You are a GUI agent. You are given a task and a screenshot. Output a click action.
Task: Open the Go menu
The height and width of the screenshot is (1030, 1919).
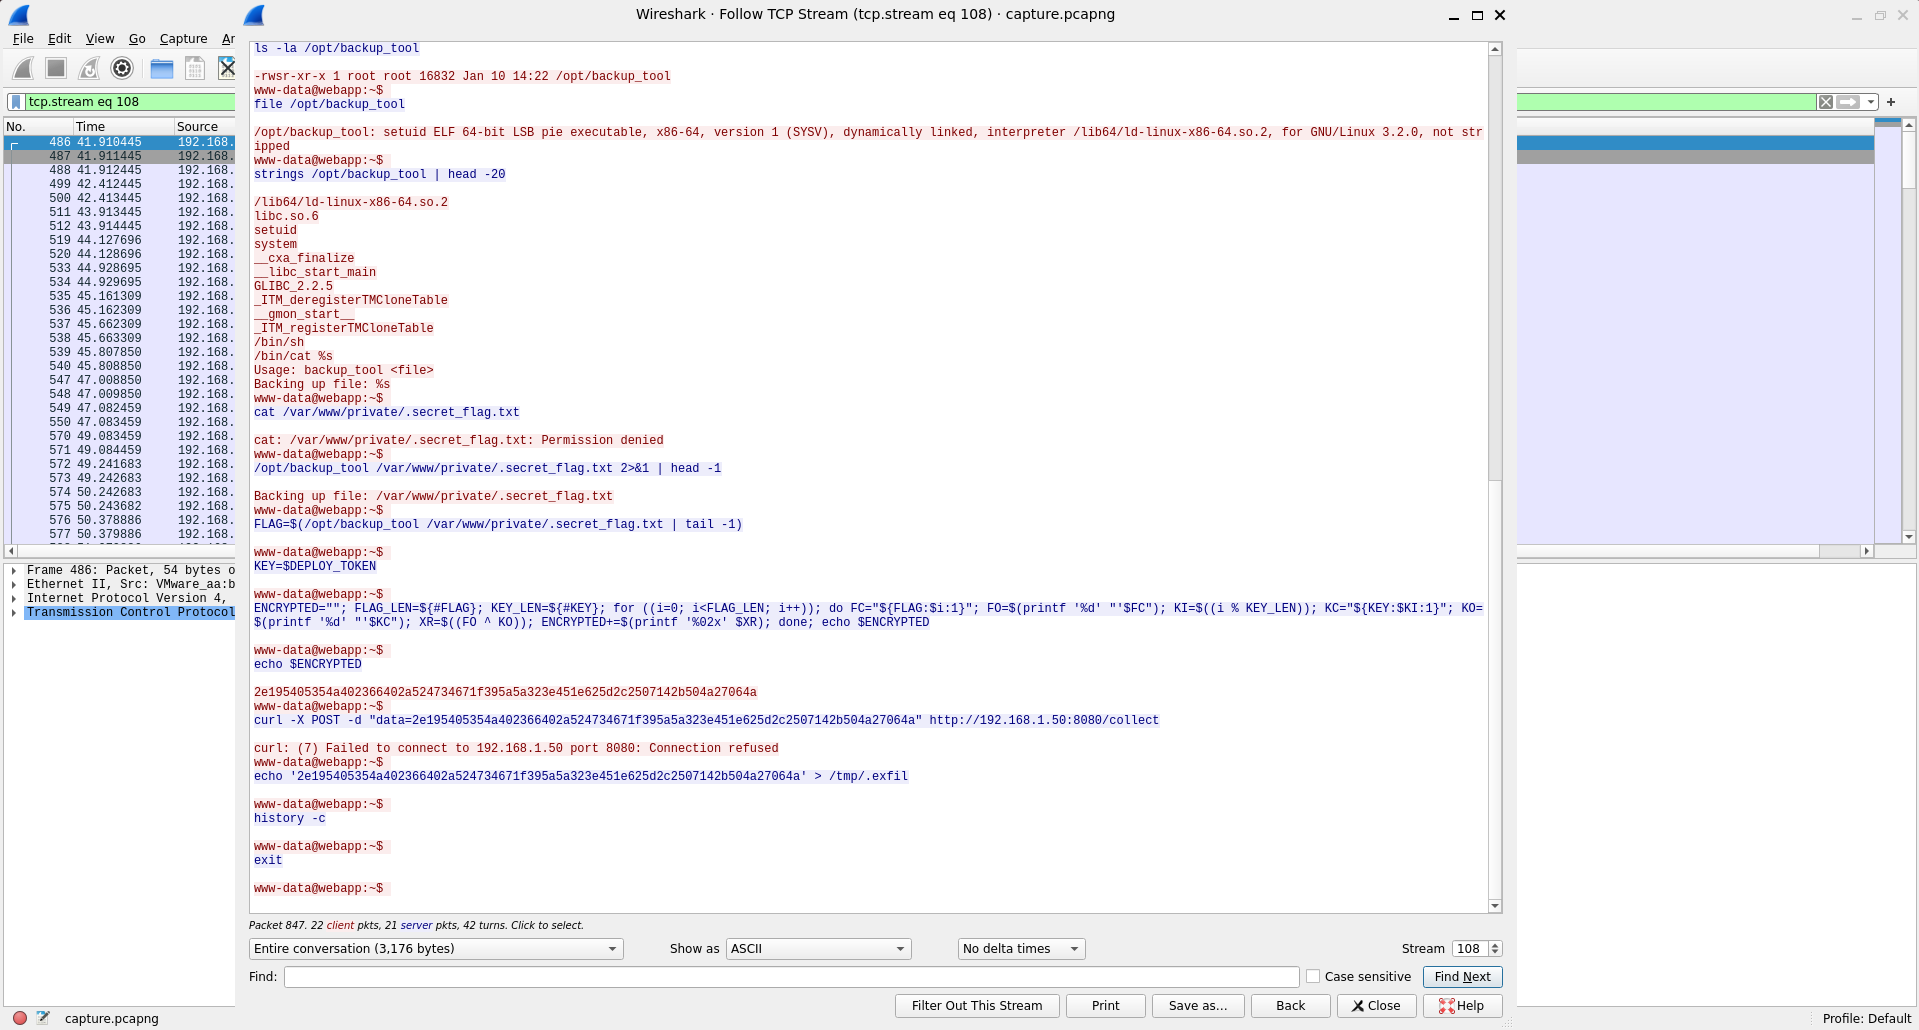click(137, 39)
